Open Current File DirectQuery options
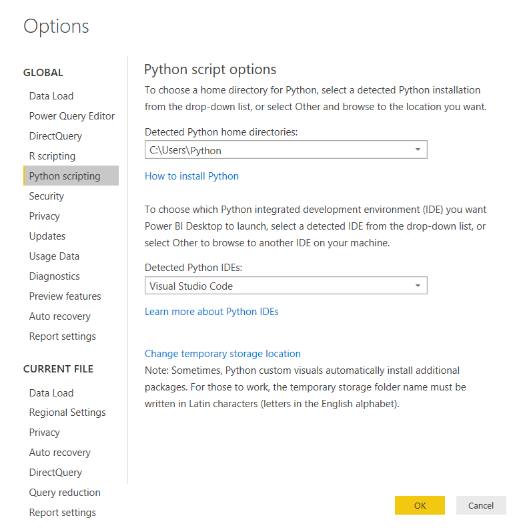Image resolution: width=513 pixels, height=530 pixels. 55,472
